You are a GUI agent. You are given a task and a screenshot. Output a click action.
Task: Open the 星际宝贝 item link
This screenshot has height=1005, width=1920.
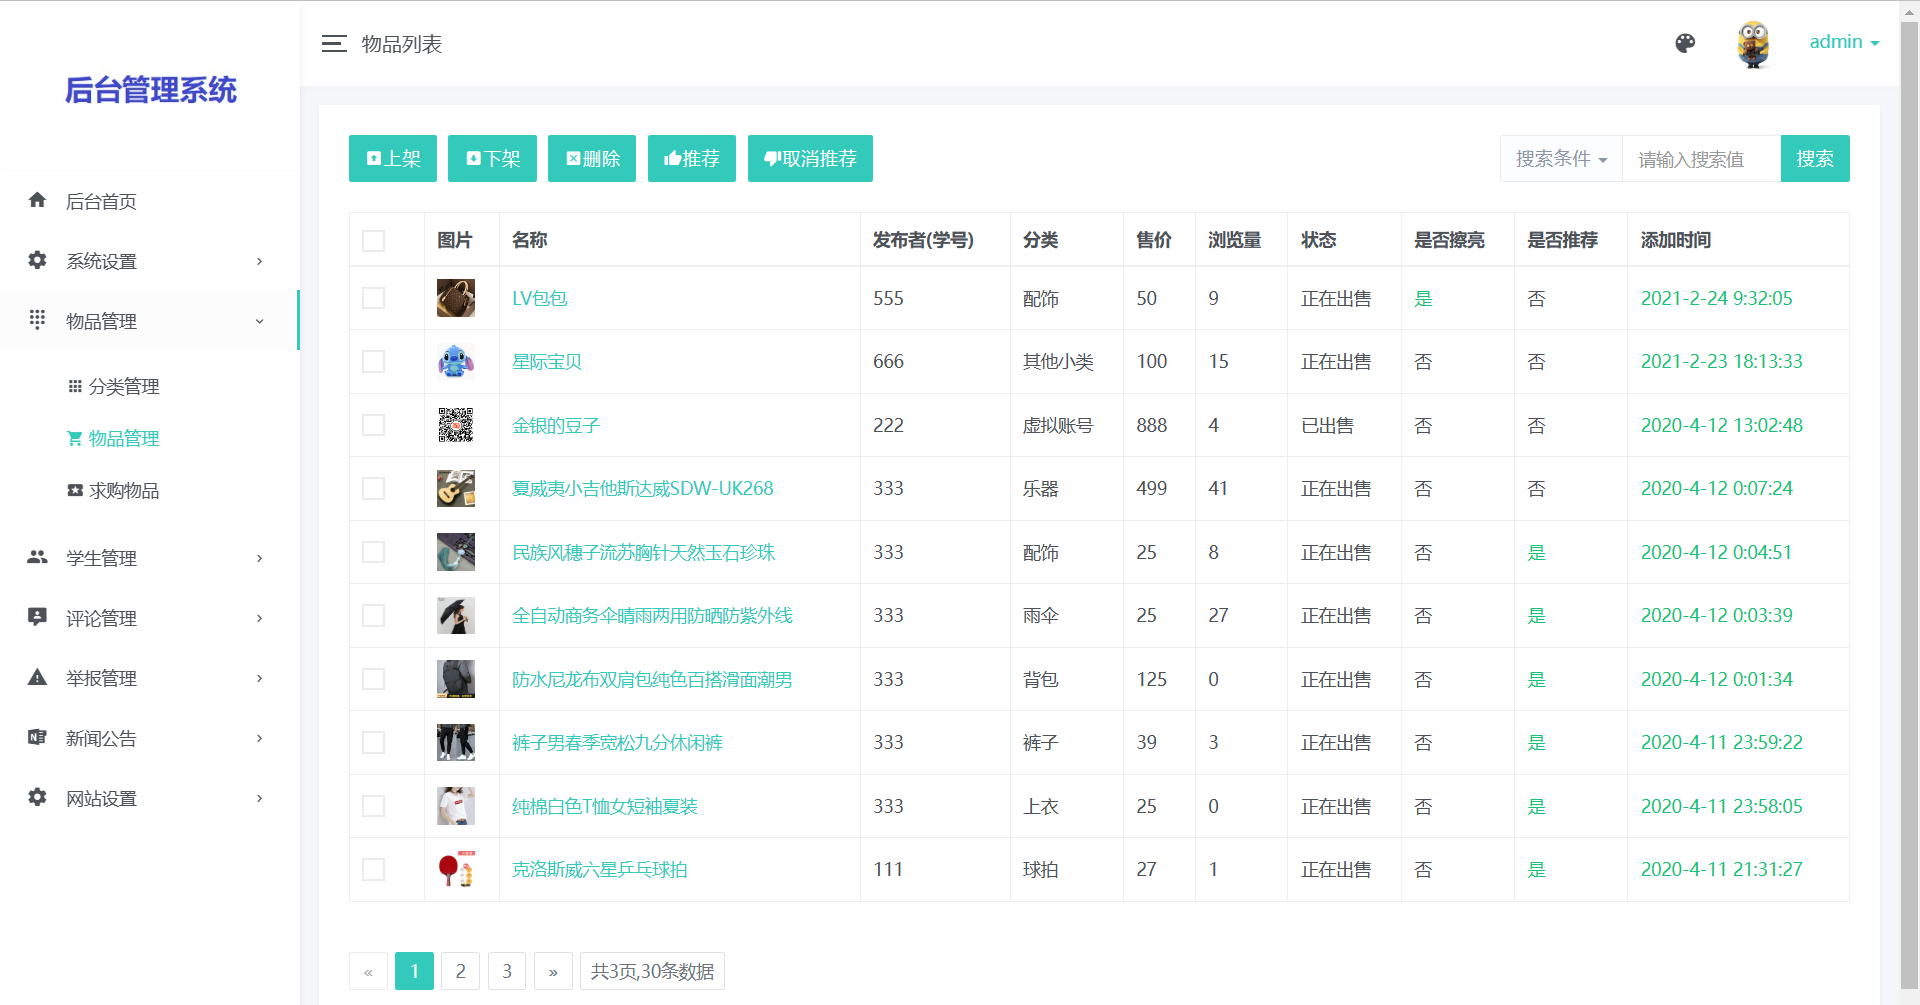tap(547, 362)
